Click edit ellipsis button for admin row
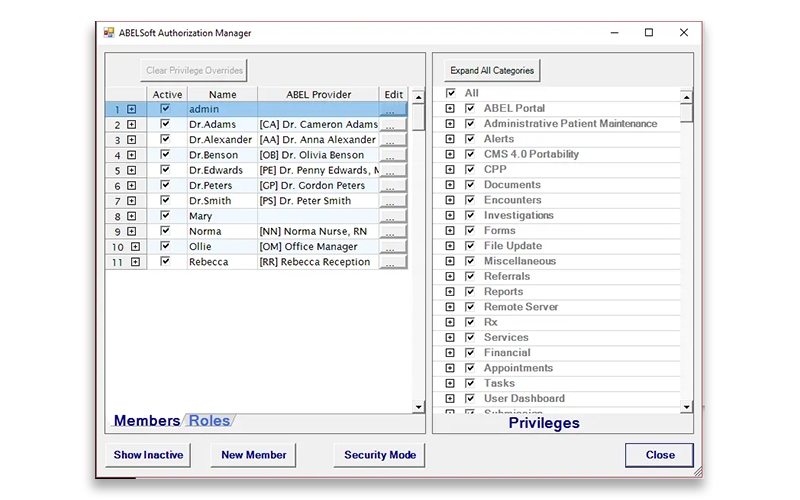Image resolution: width=800 pixels, height=500 pixels. [x=393, y=110]
